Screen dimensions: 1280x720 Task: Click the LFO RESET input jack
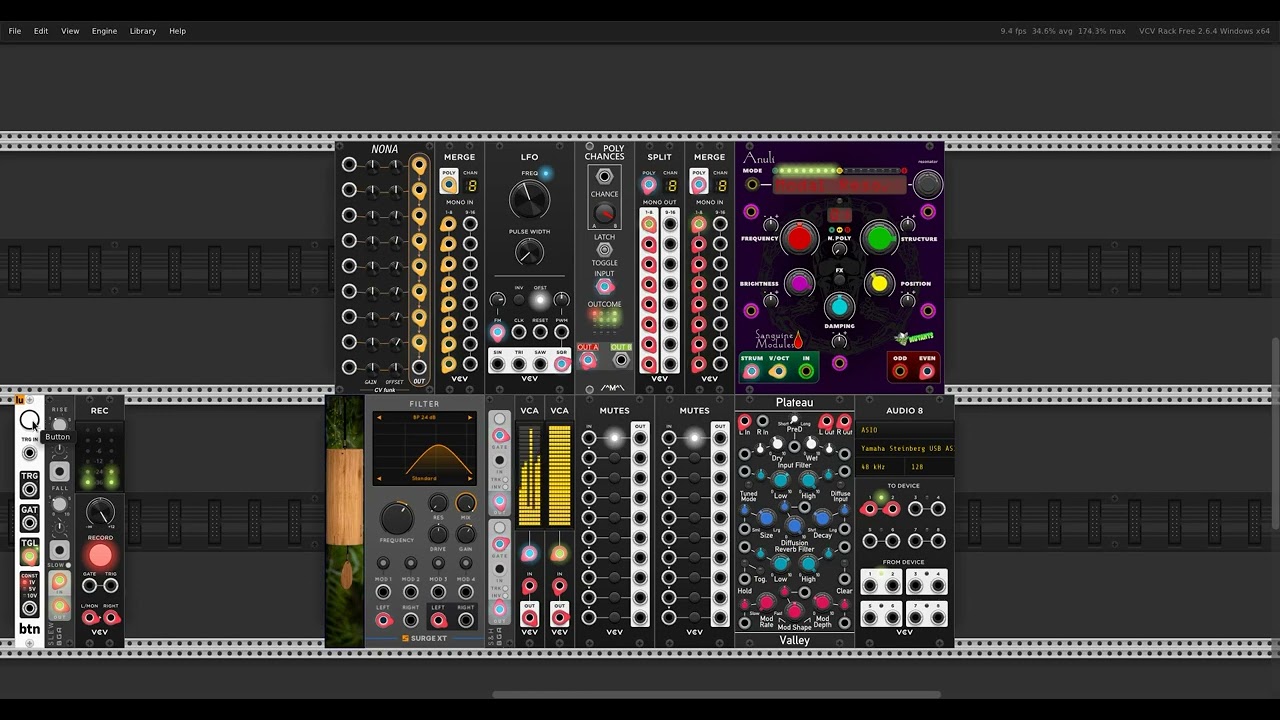tap(540, 332)
